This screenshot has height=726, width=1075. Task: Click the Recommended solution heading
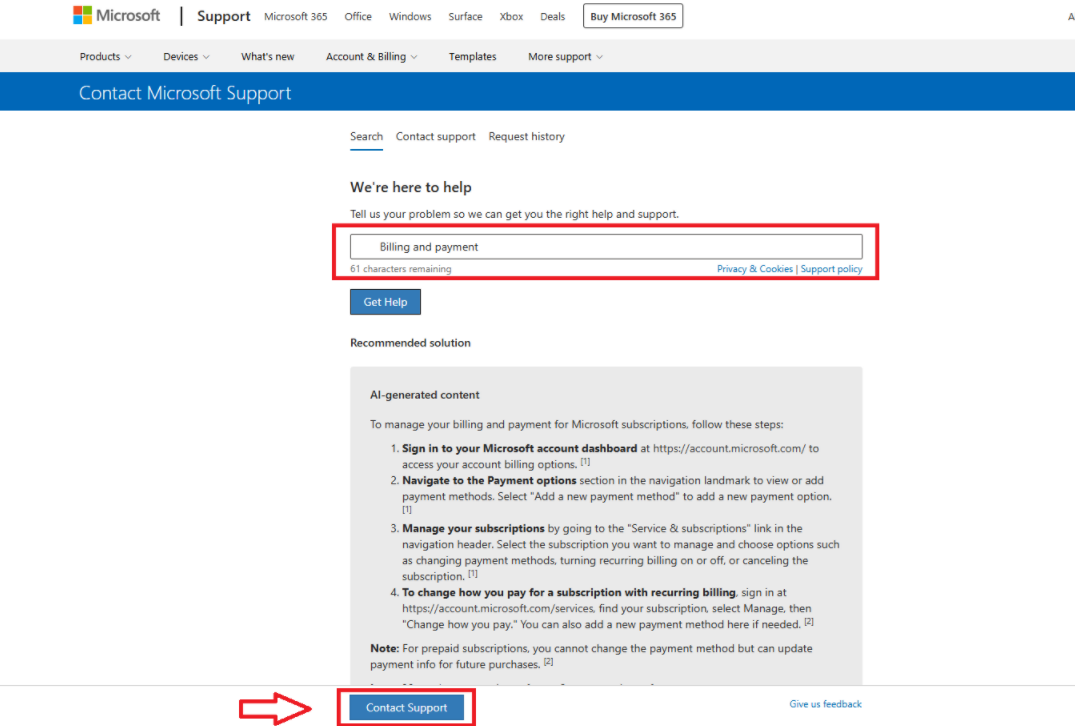(410, 343)
